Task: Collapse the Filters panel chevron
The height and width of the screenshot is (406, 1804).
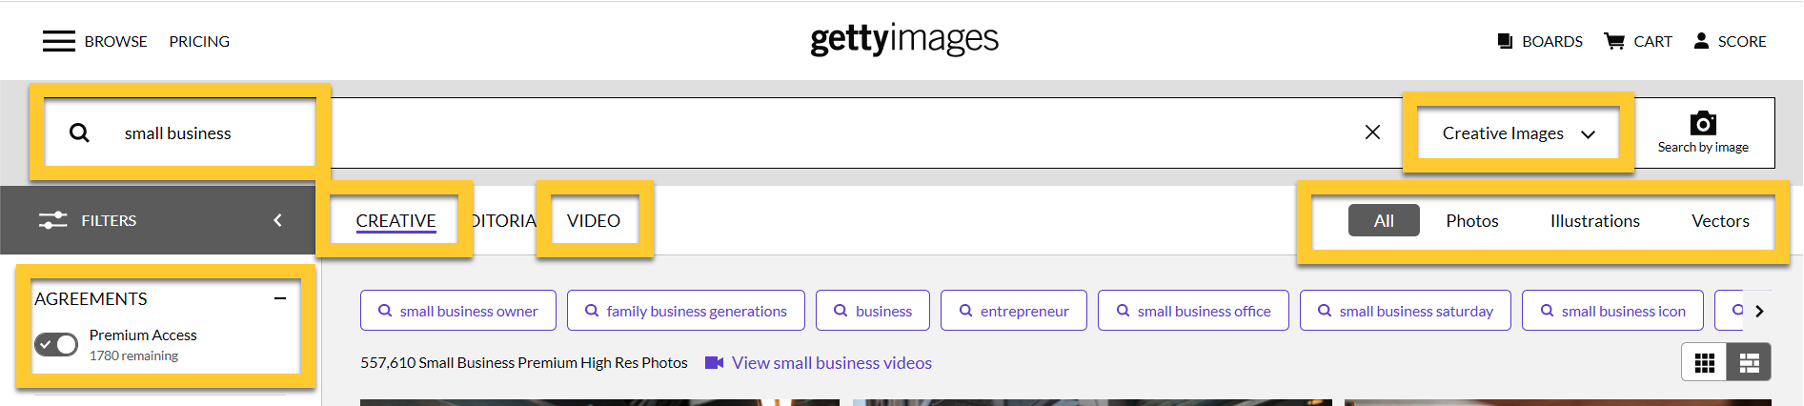Action: 278,220
